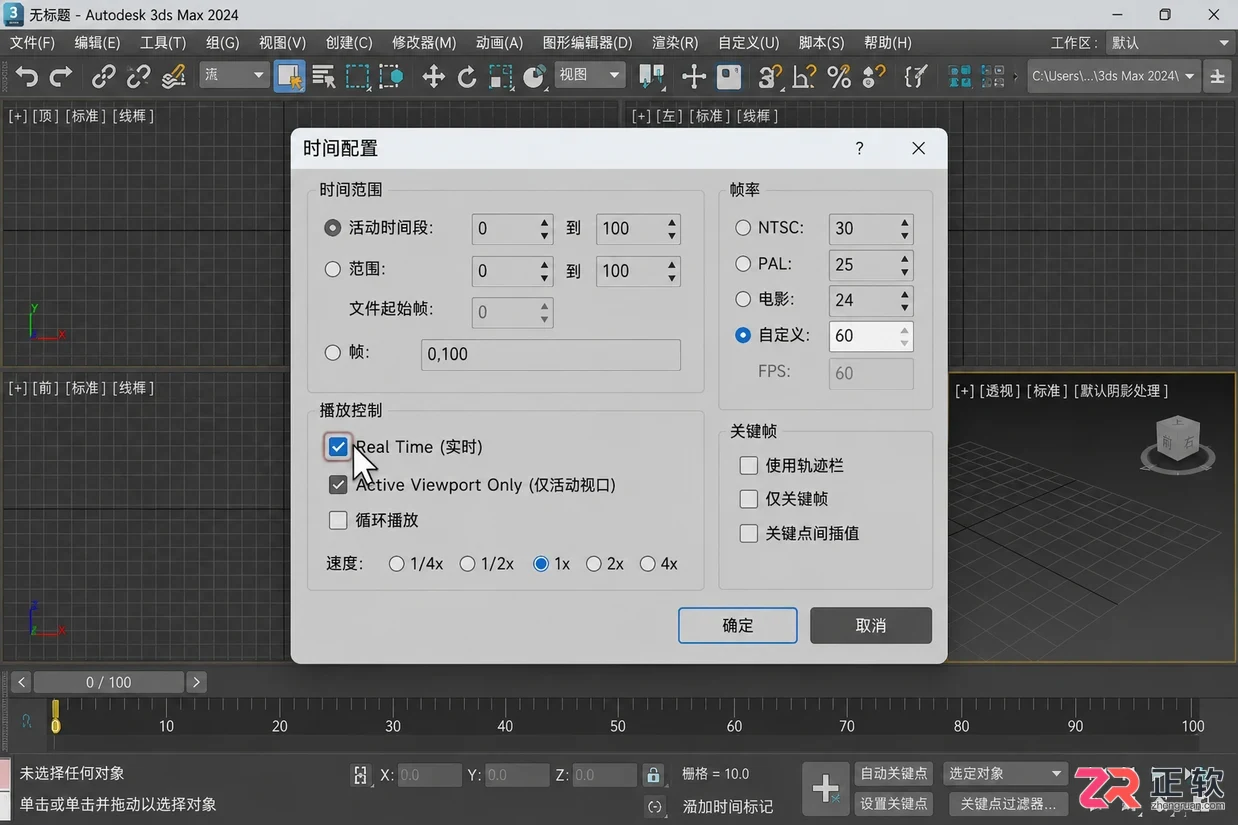Open the 工作区 默认 workspace dropdown
The height and width of the screenshot is (825, 1238).
pyautogui.click(x=1168, y=43)
